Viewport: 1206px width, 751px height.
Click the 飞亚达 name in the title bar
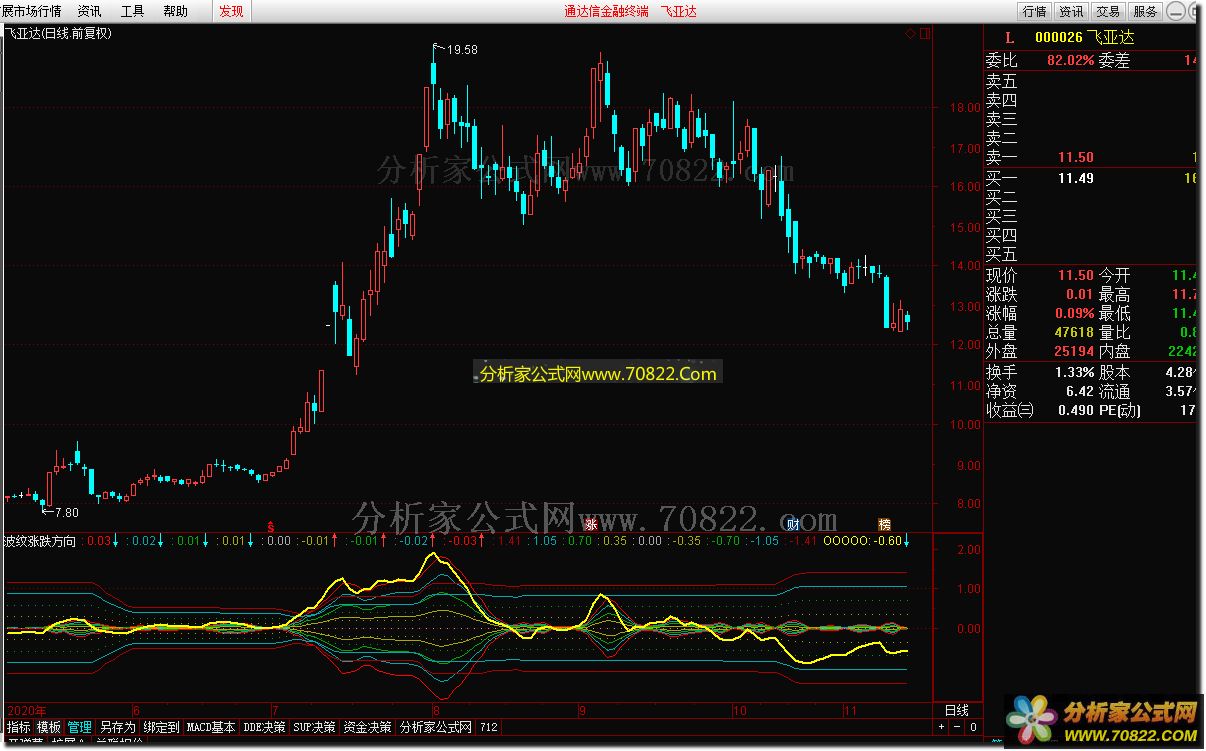pyautogui.click(x=679, y=11)
